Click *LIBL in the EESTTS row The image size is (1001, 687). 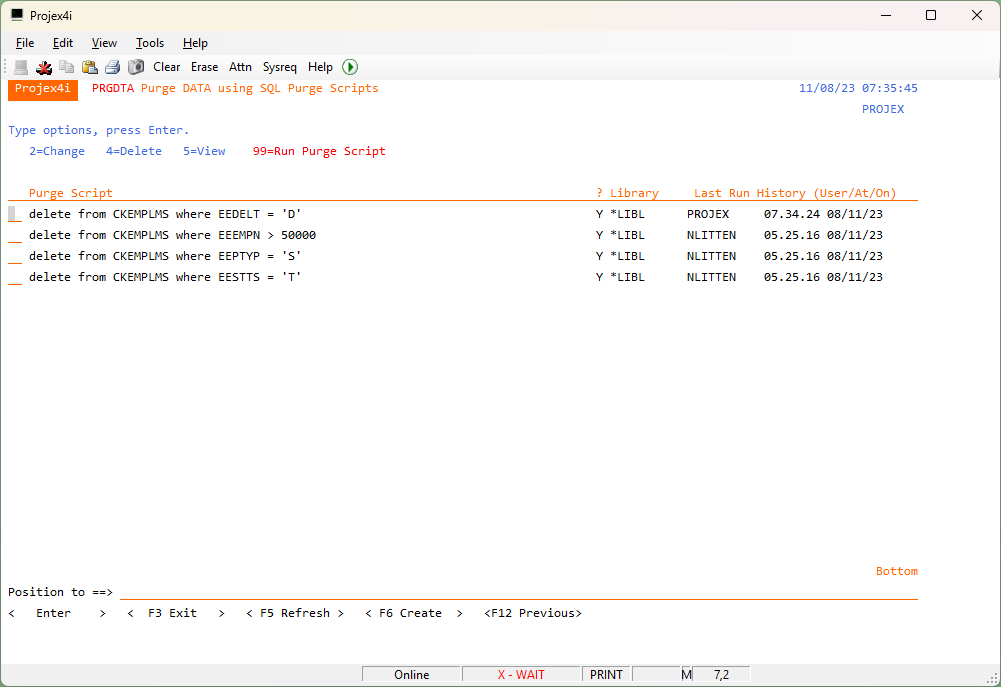pos(627,277)
